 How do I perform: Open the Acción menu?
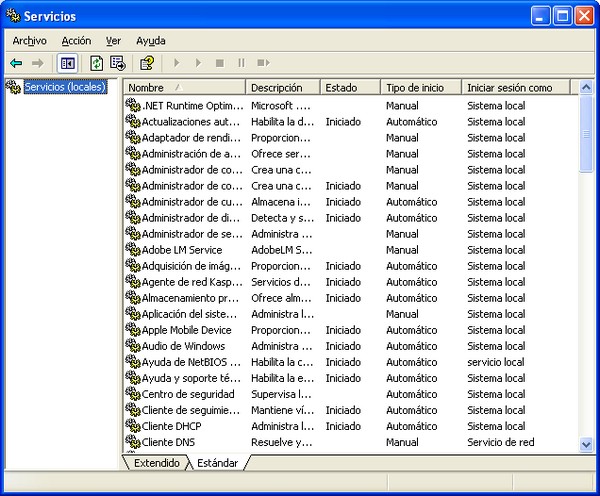[x=76, y=41]
